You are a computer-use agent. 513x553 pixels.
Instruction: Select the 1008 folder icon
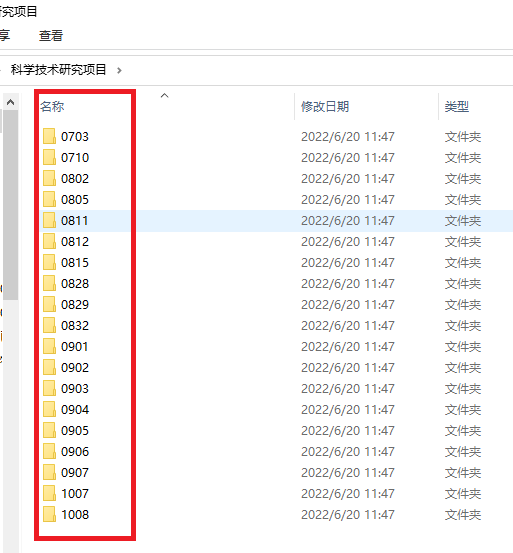49,514
